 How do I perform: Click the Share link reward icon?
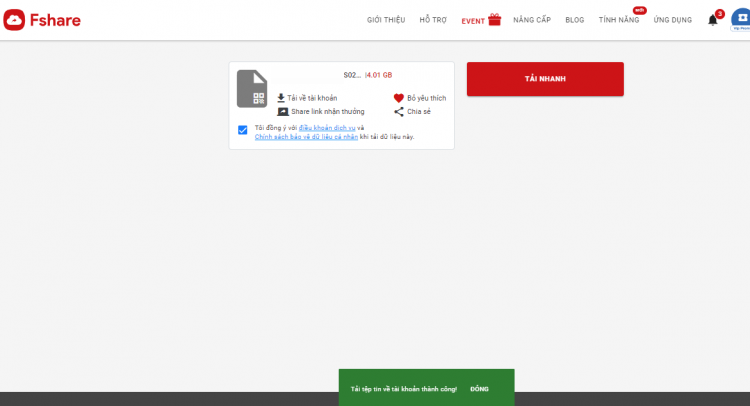[283, 111]
